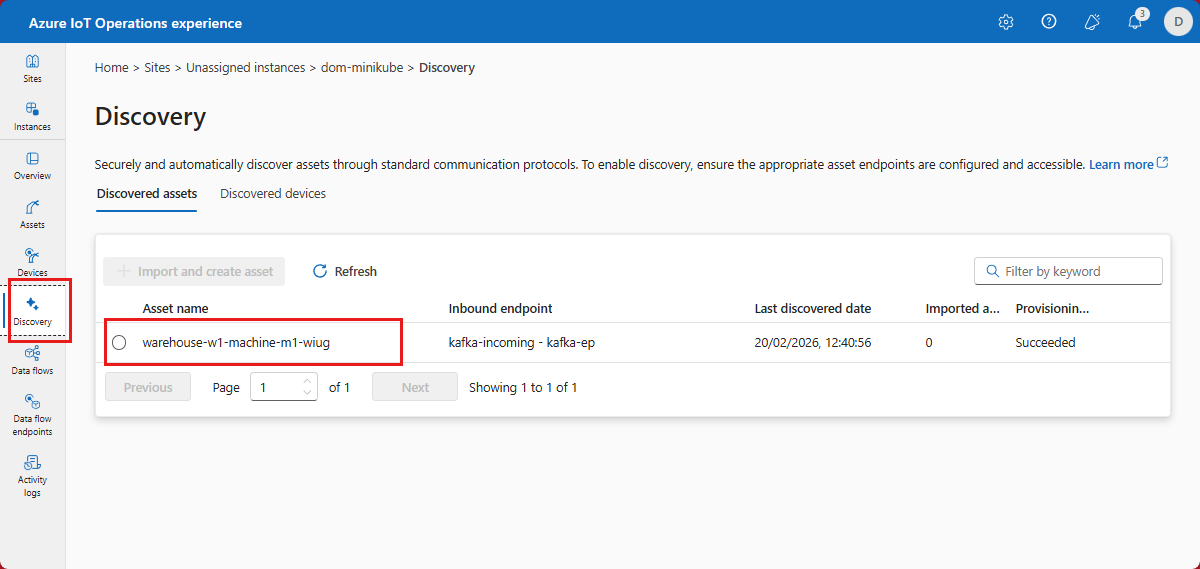The height and width of the screenshot is (569, 1200).
Task: Open the help question mark icon
Action: coord(1049,22)
